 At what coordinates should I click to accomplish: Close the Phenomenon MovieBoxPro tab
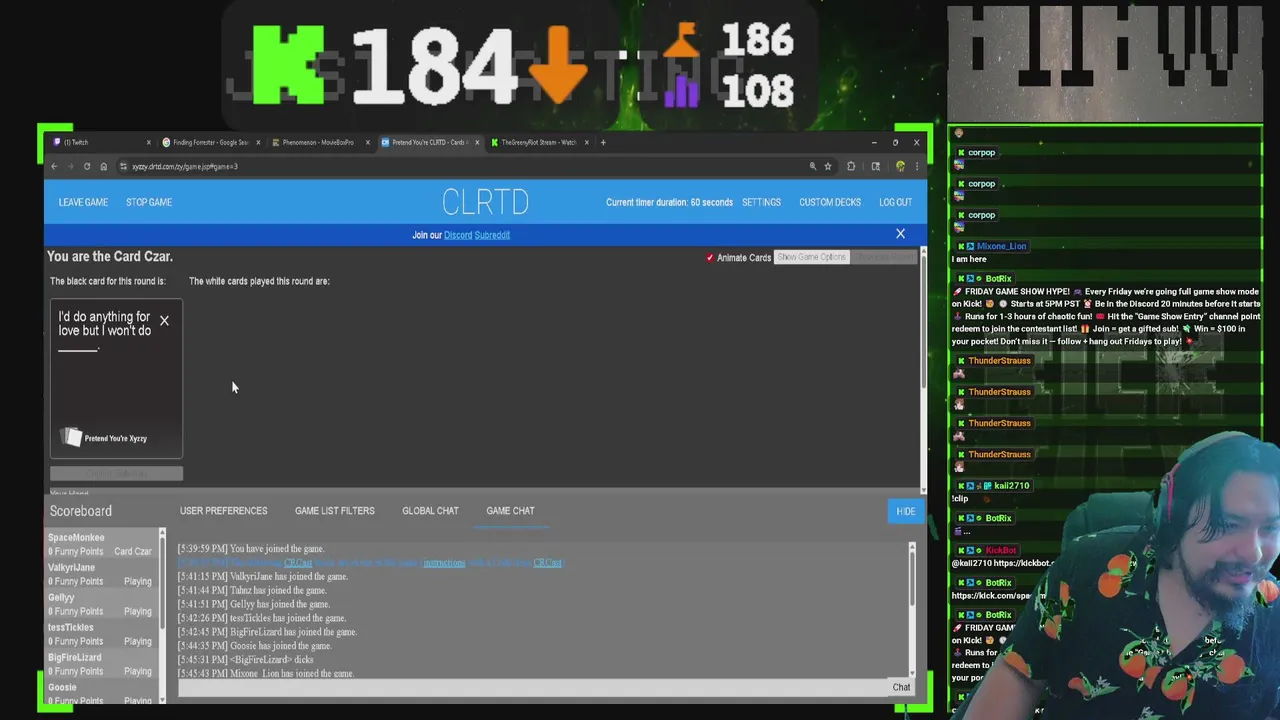click(367, 142)
